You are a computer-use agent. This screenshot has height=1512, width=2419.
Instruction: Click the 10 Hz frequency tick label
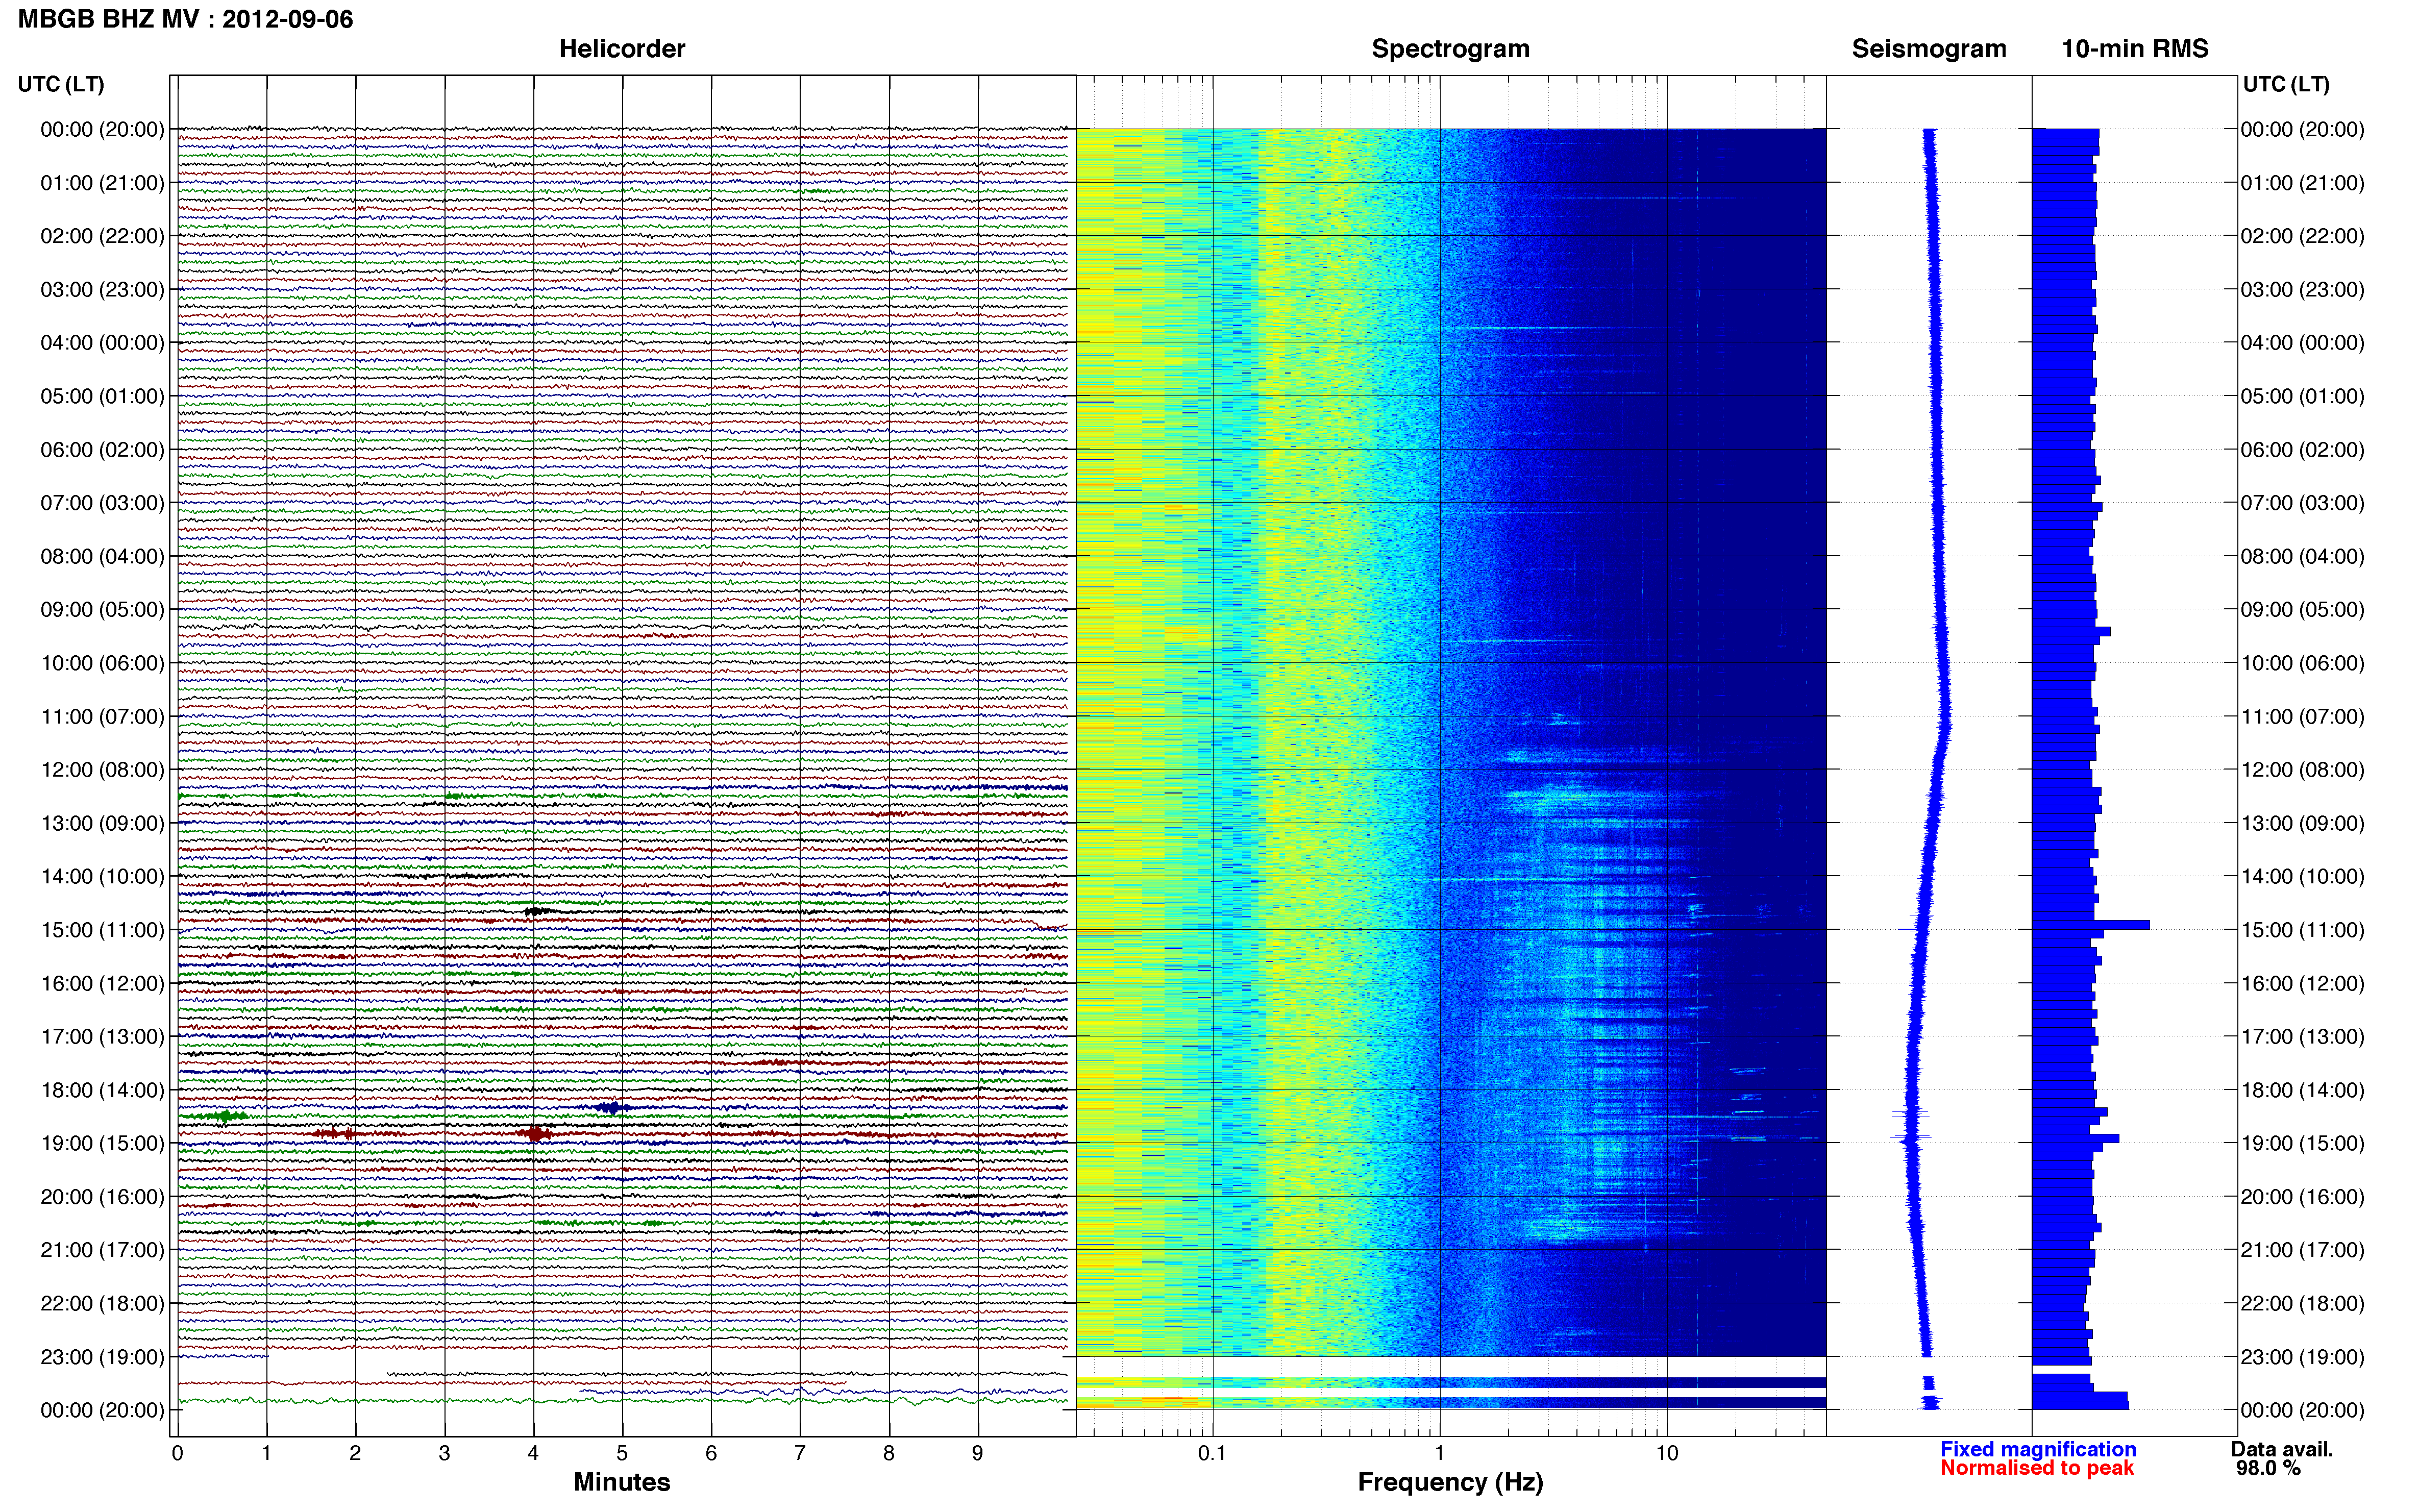1666,1453
